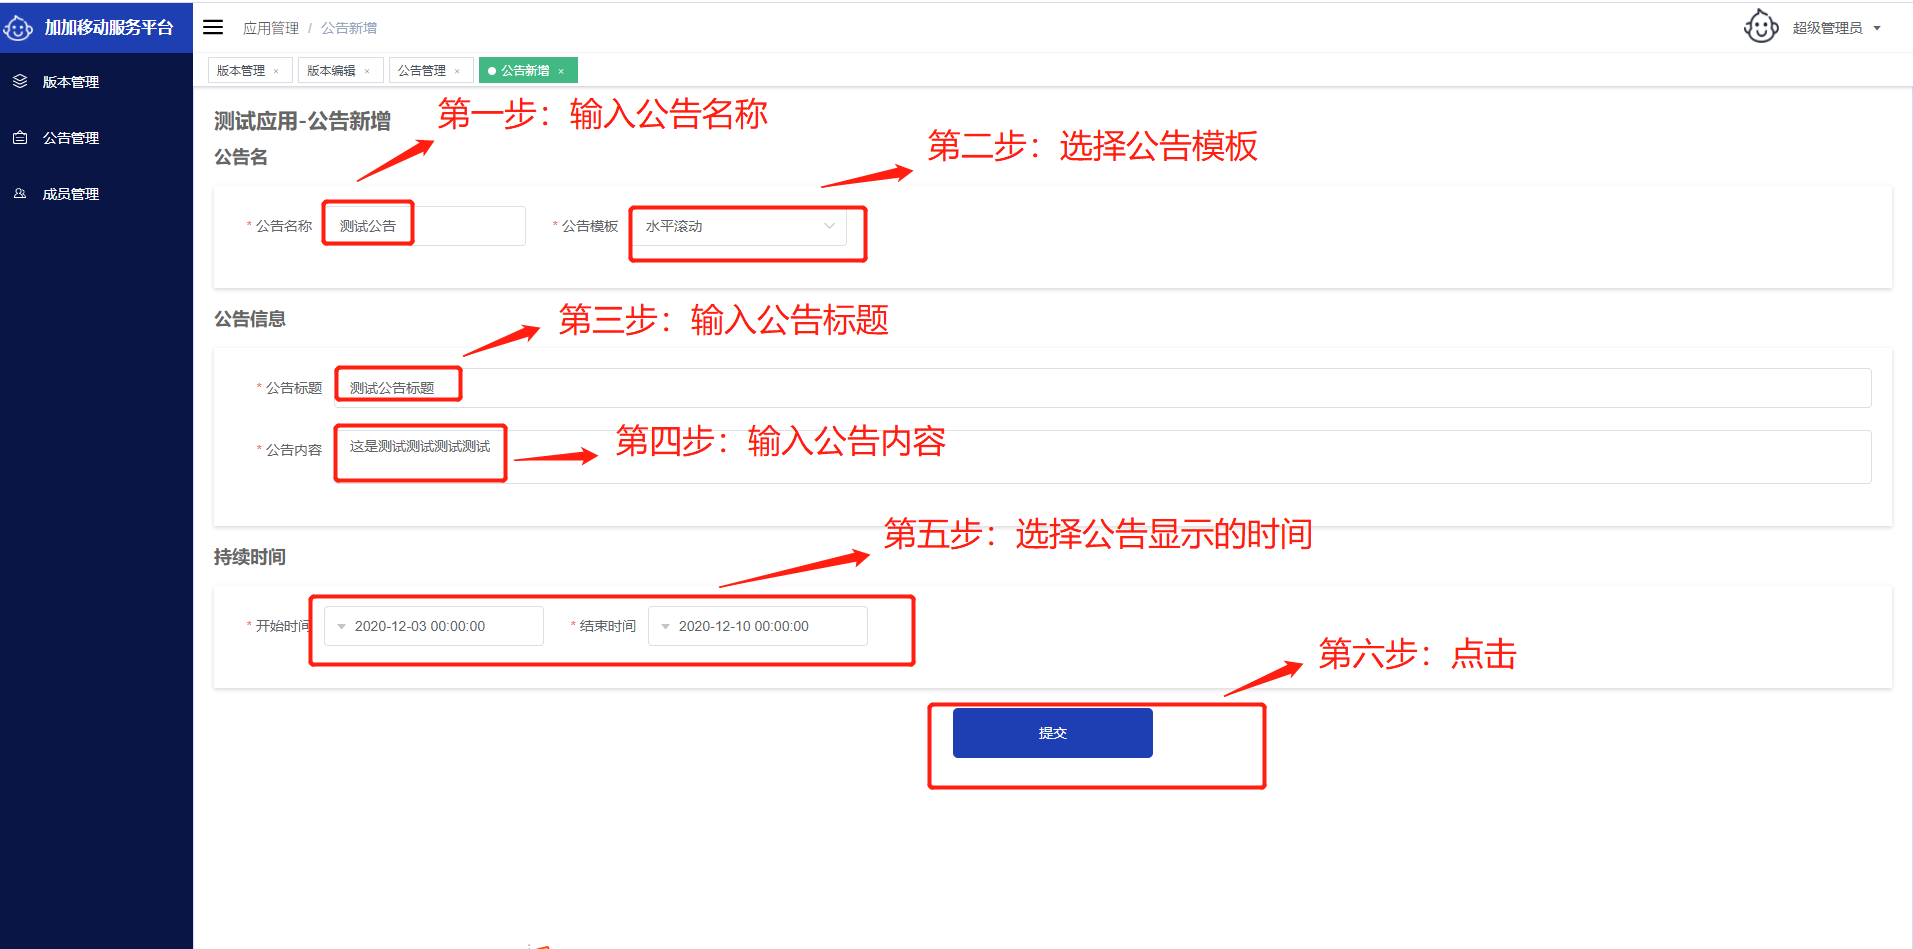Image resolution: width=1913 pixels, height=949 pixels.
Task: Click the blue 提交 submit button
Action: (x=1052, y=733)
